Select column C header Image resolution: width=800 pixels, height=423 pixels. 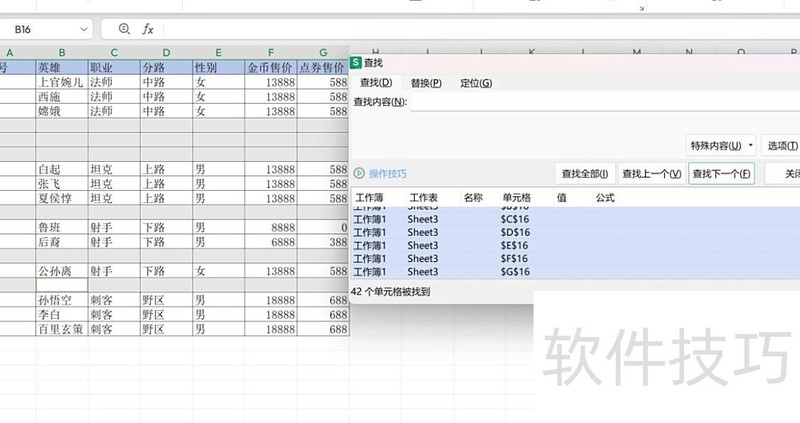[114, 53]
